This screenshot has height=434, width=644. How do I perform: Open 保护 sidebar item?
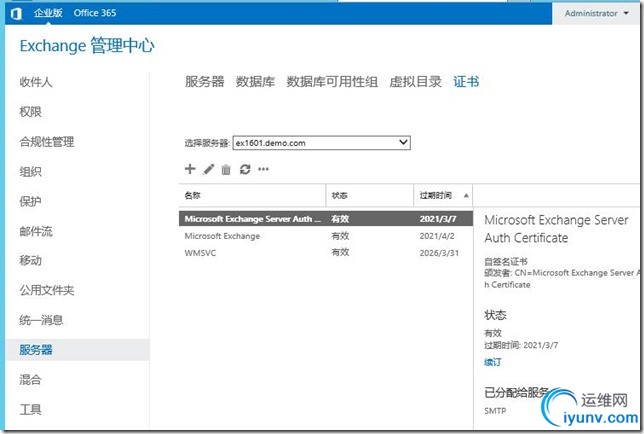(30, 201)
